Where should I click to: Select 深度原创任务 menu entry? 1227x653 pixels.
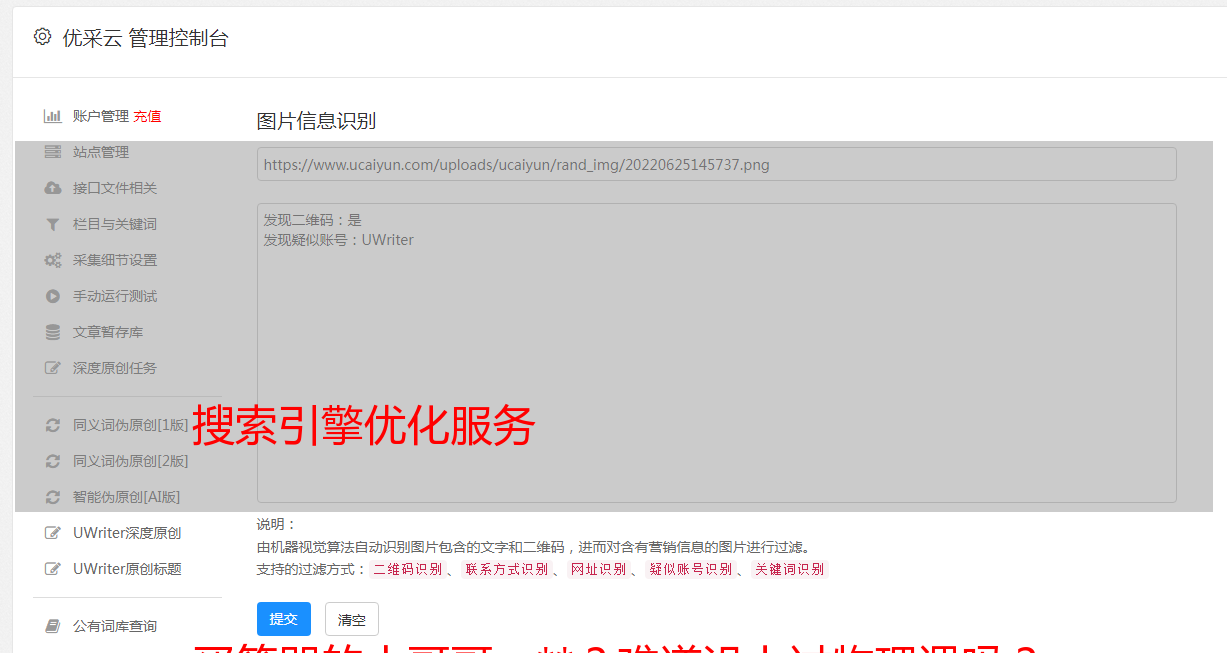point(115,368)
